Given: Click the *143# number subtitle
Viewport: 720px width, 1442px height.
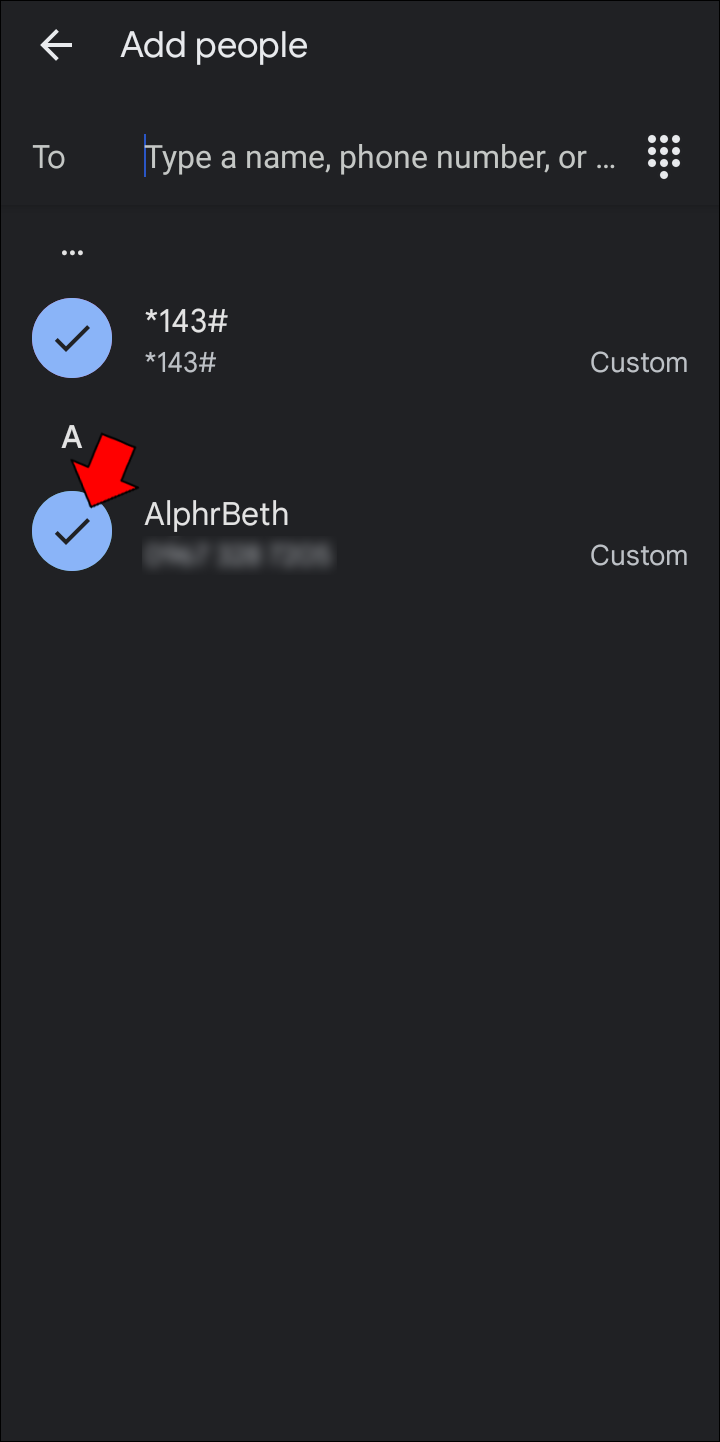Looking at the screenshot, I should [181, 362].
